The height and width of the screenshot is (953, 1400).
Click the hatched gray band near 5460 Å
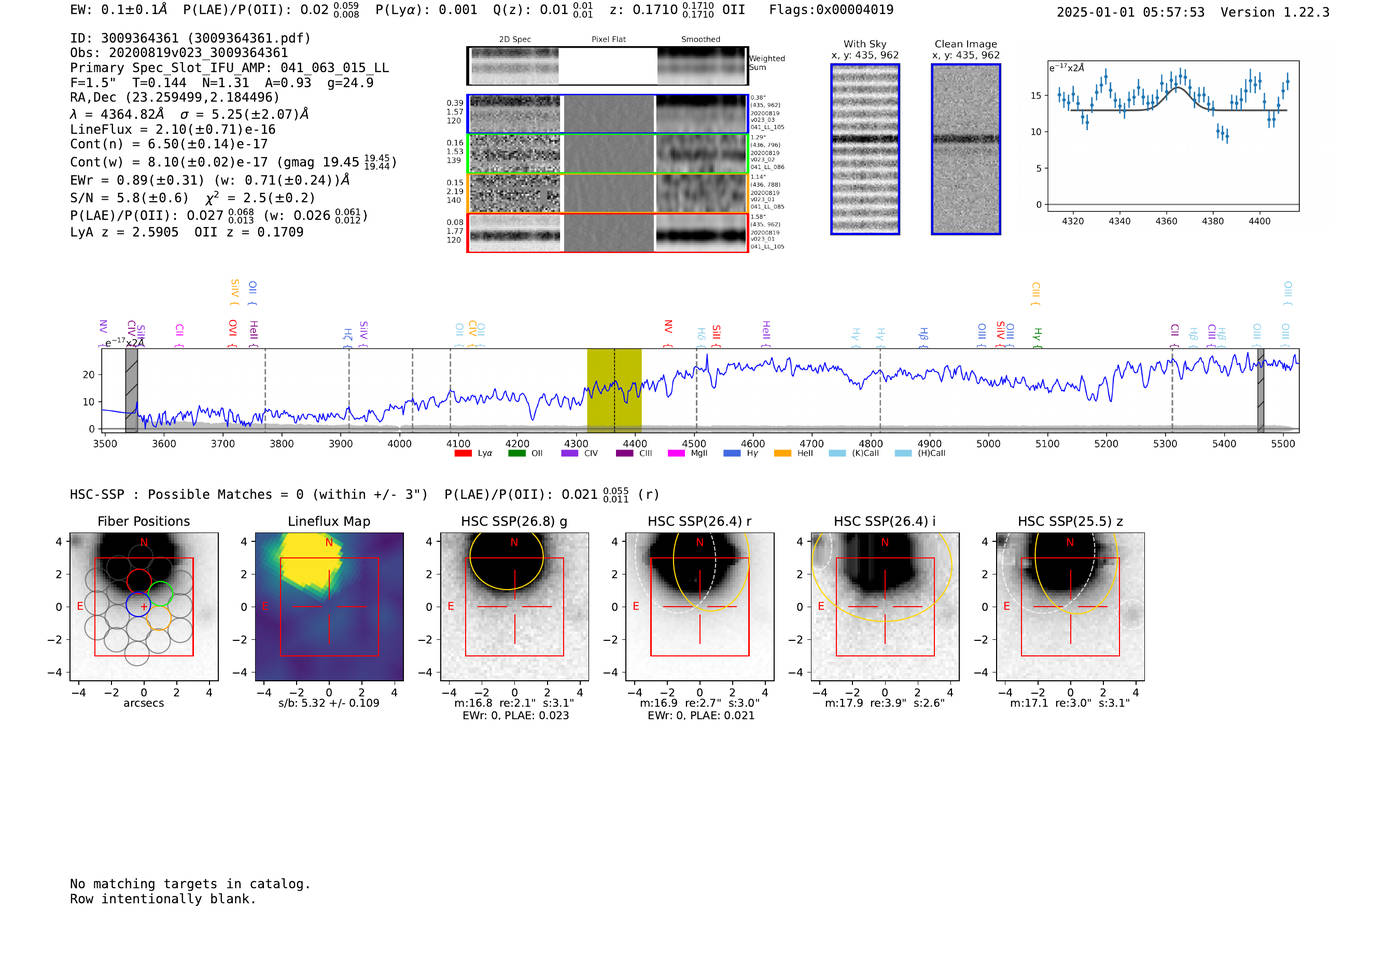[1260, 390]
